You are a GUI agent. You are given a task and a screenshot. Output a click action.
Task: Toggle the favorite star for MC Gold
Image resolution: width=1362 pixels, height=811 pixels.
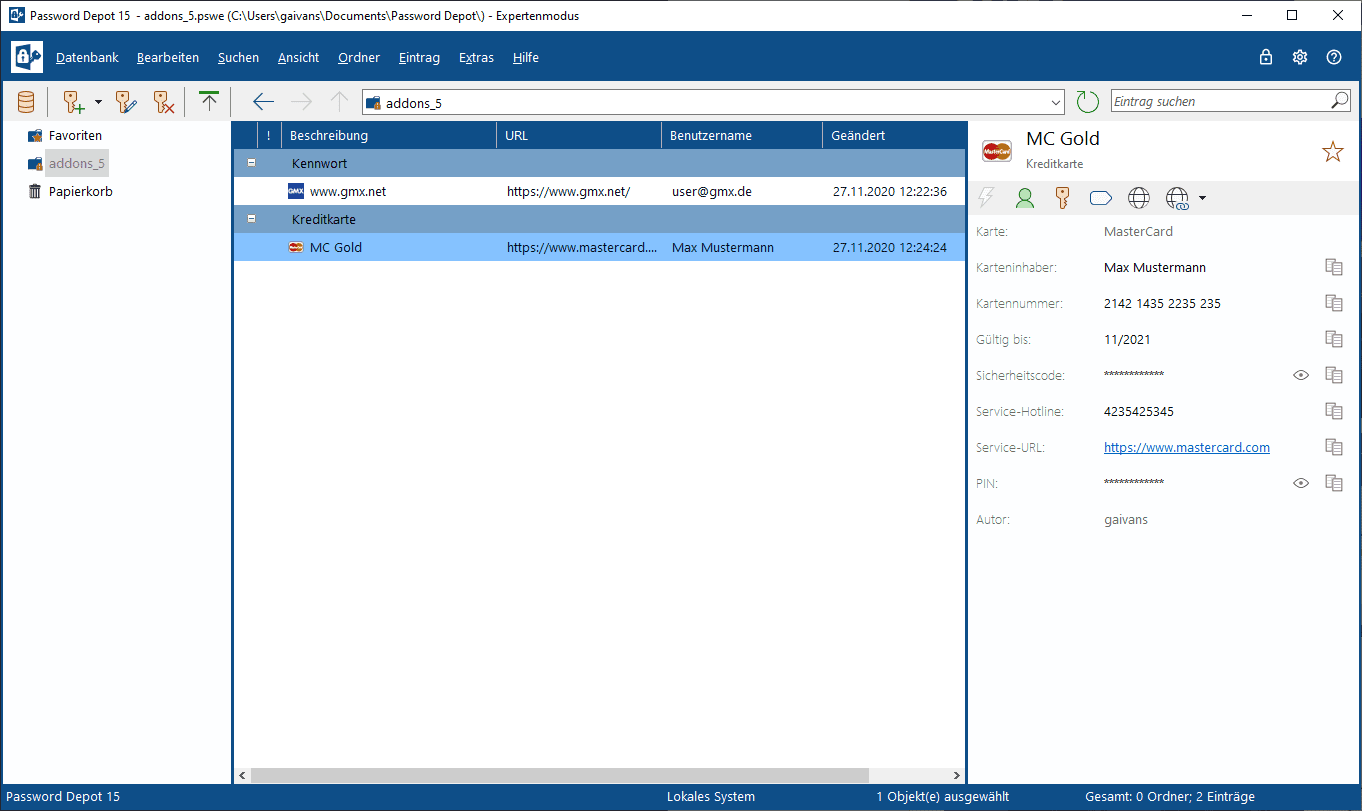click(x=1333, y=151)
